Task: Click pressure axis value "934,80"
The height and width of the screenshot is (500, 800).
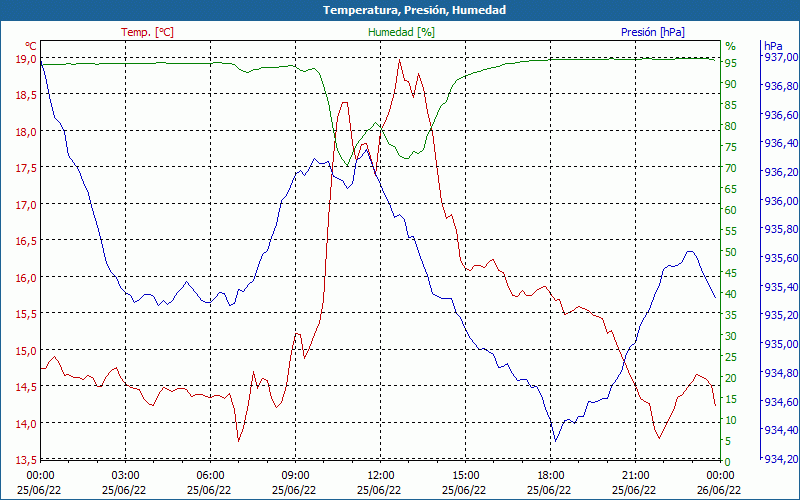Action: [x=781, y=373]
